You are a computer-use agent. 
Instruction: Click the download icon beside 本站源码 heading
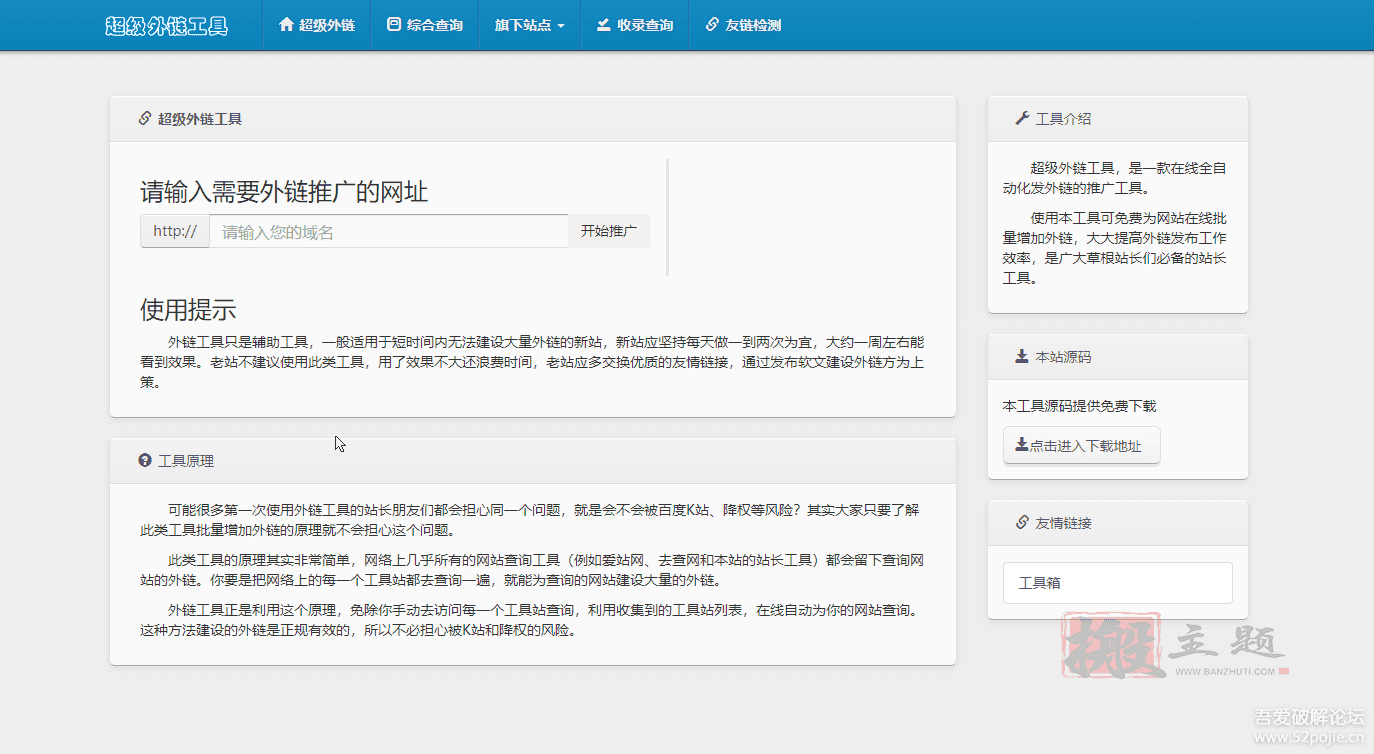coord(1022,357)
